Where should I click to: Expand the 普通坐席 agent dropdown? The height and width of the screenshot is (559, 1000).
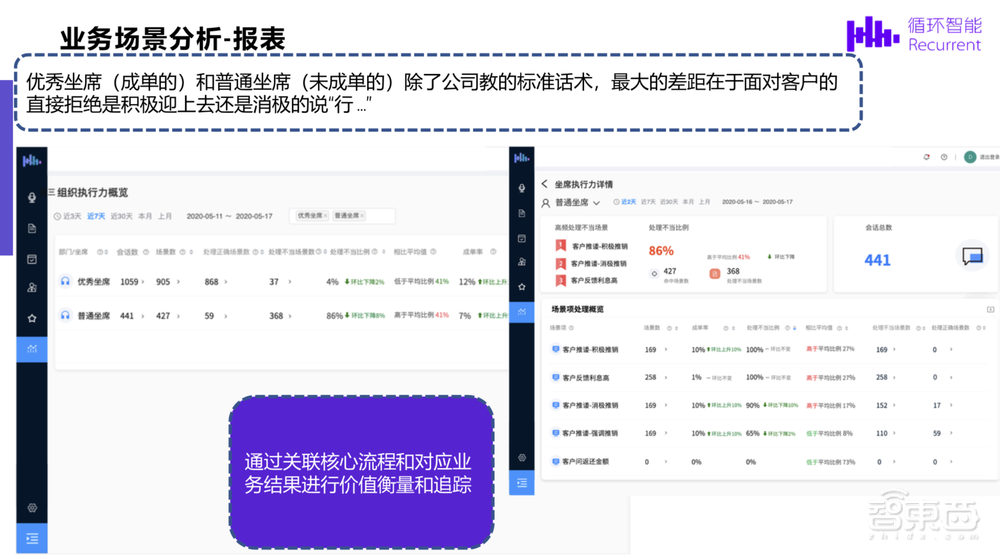point(596,203)
